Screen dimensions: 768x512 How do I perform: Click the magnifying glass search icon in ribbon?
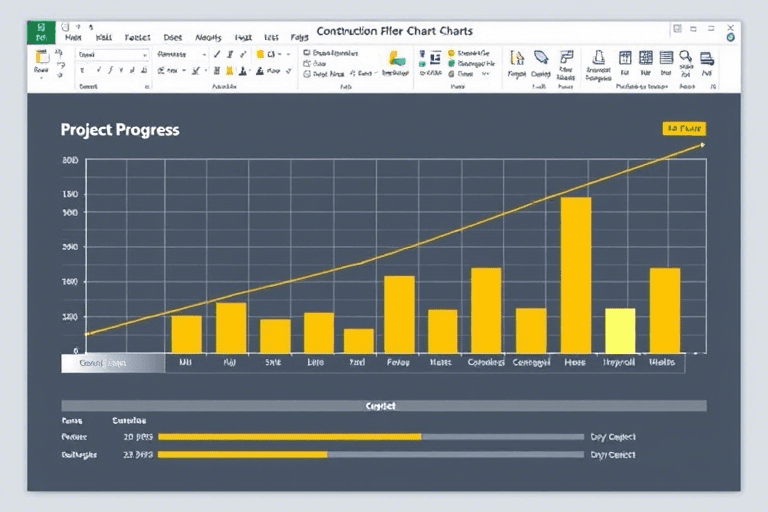(686, 58)
